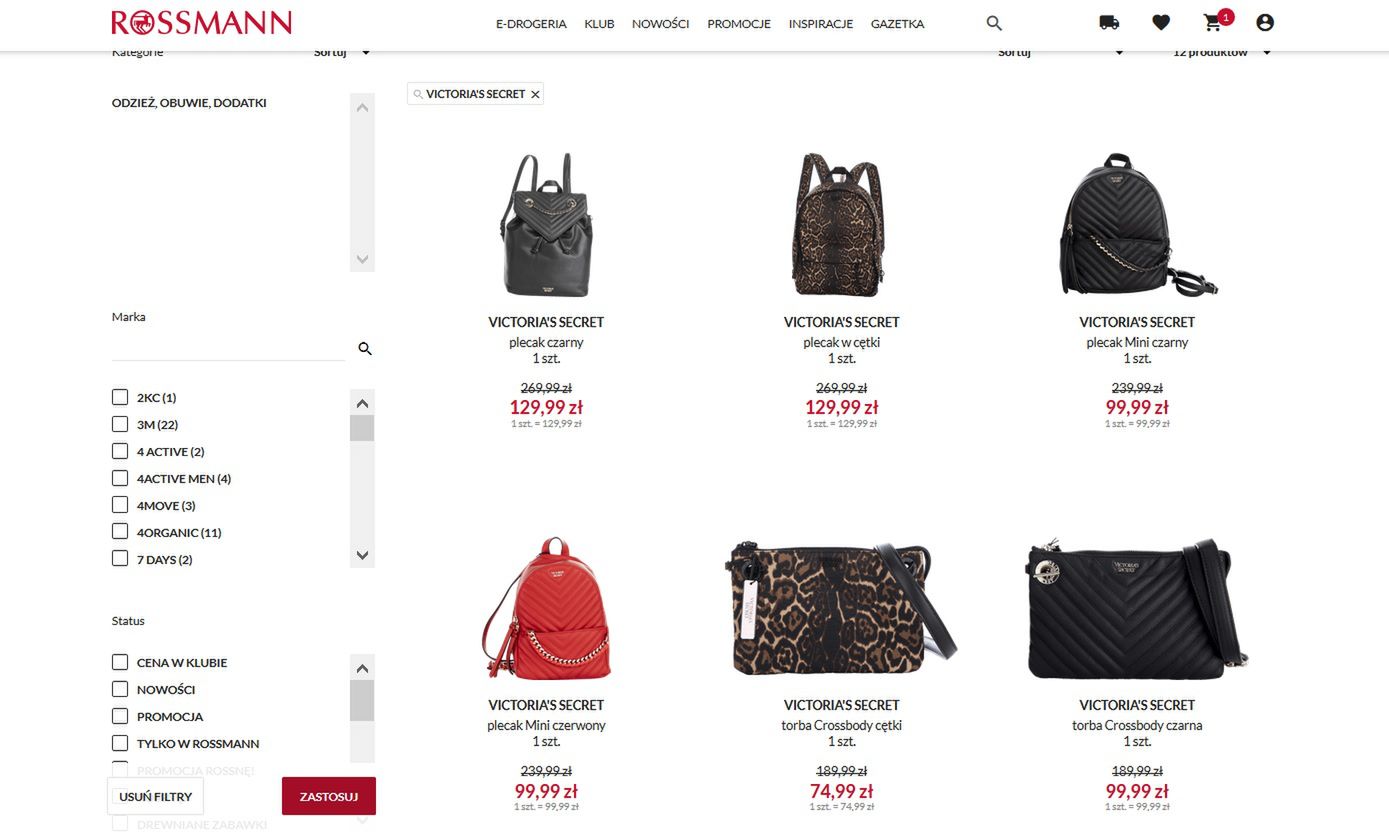Check the 3M brand checkbox
The width and height of the screenshot is (1389, 839).
(120, 424)
